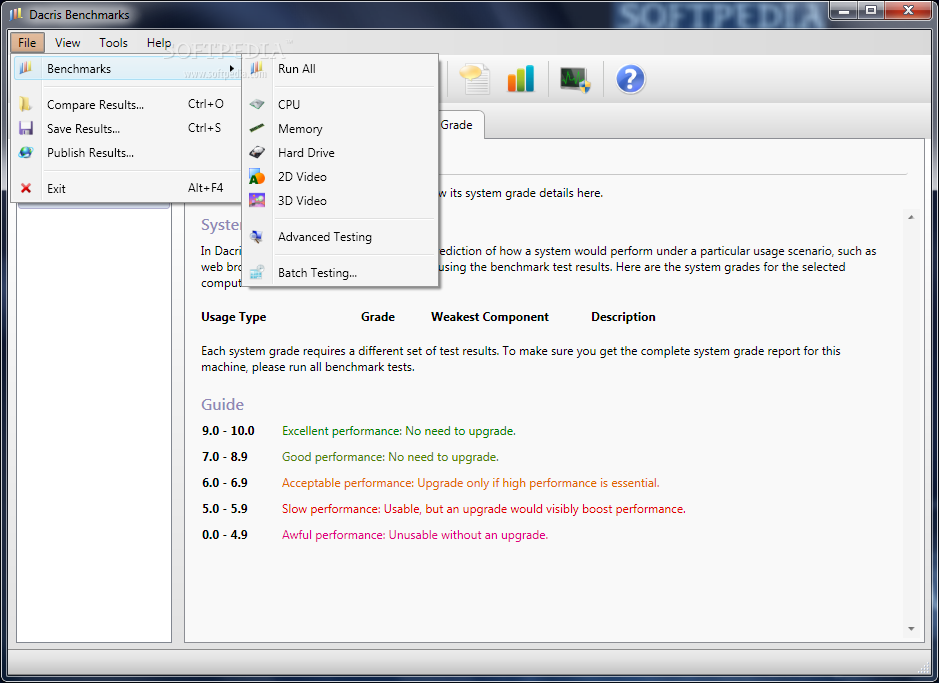This screenshot has height=683, width=939.
Task: Select Memory benchmark entry
Action: click(x=340, y=128)
